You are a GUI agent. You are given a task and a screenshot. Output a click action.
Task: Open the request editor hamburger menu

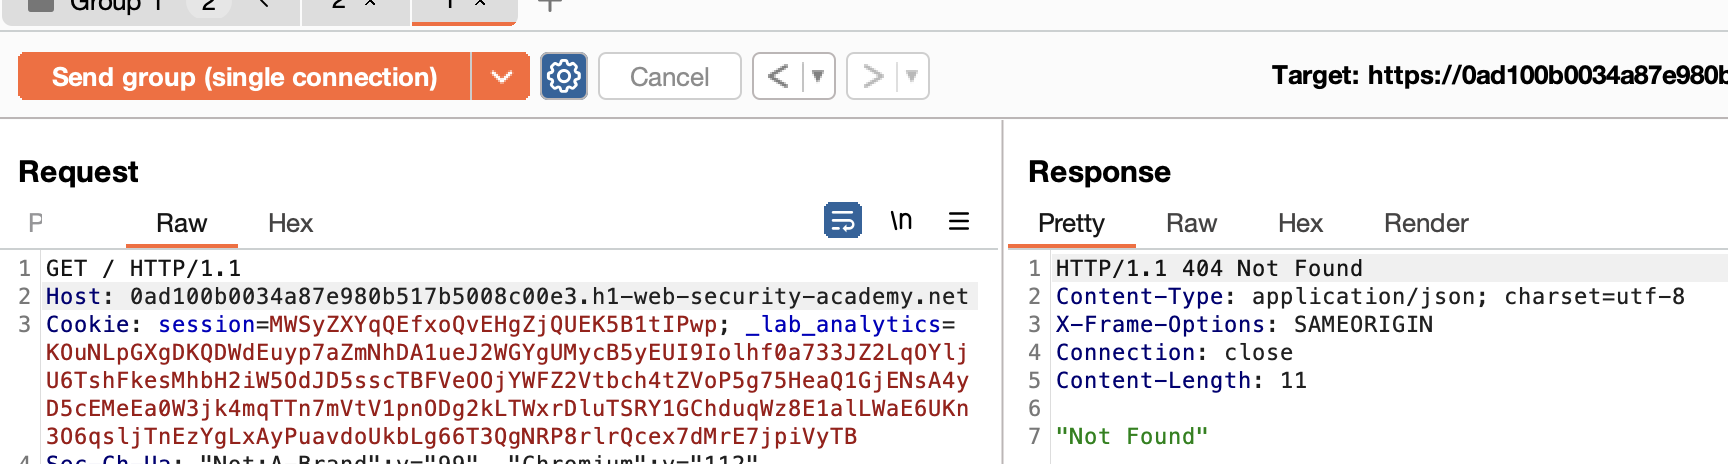pos(958,220)
